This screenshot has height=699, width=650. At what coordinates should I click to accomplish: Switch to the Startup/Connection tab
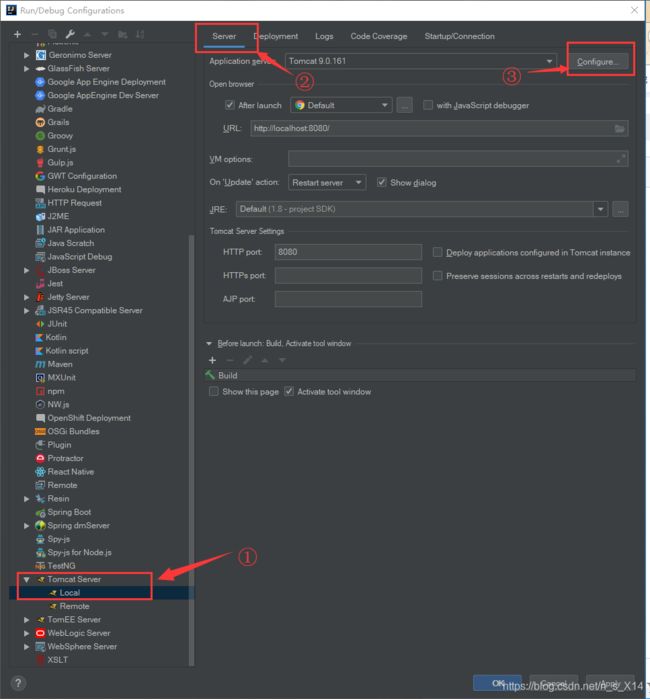coord(460,37)
